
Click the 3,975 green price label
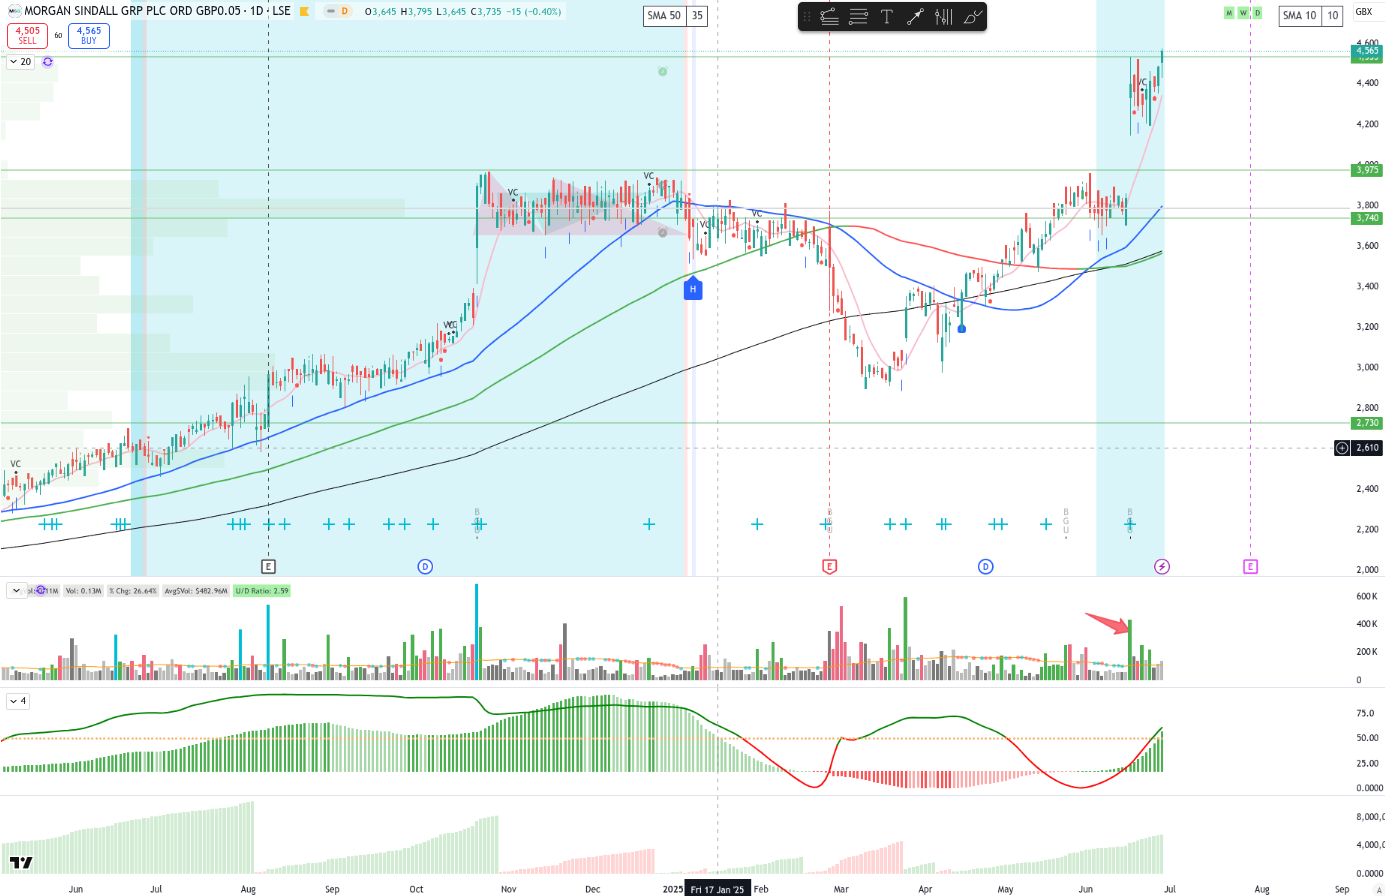click(x=1367, y=170)
